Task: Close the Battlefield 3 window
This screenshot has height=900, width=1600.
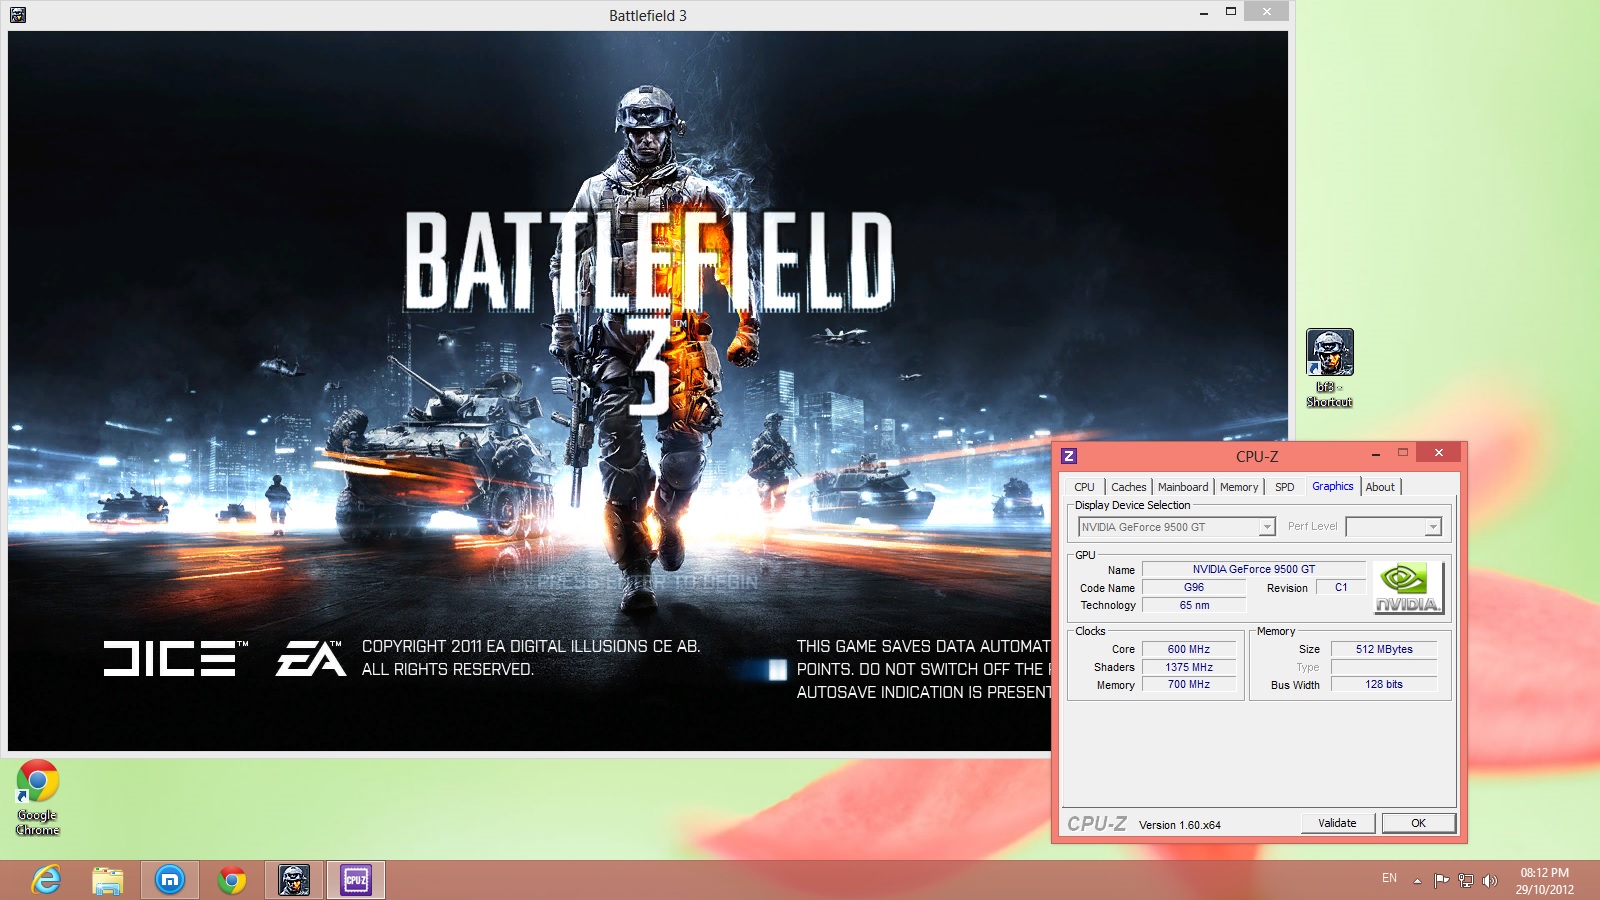Action: [1267, 12]
